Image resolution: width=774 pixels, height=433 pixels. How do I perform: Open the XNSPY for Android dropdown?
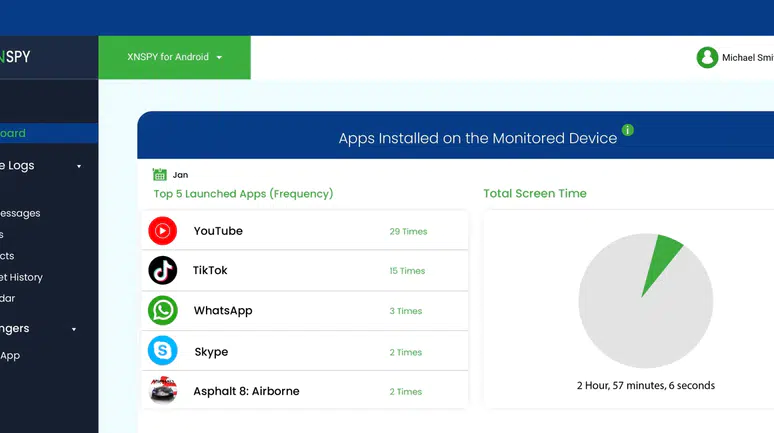click(x=174, y=57)
